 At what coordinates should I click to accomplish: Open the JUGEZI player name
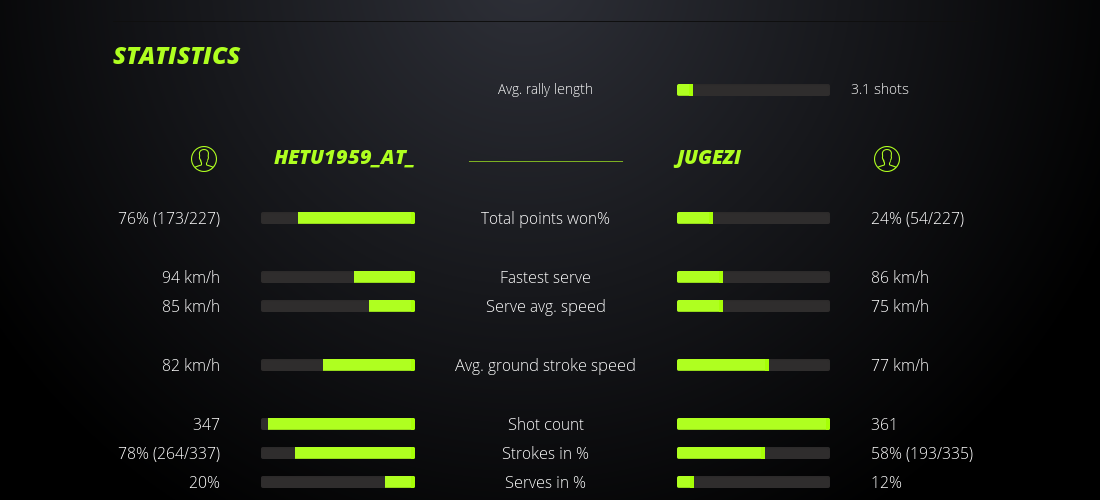pyautogui.click(x=709, y=158)
